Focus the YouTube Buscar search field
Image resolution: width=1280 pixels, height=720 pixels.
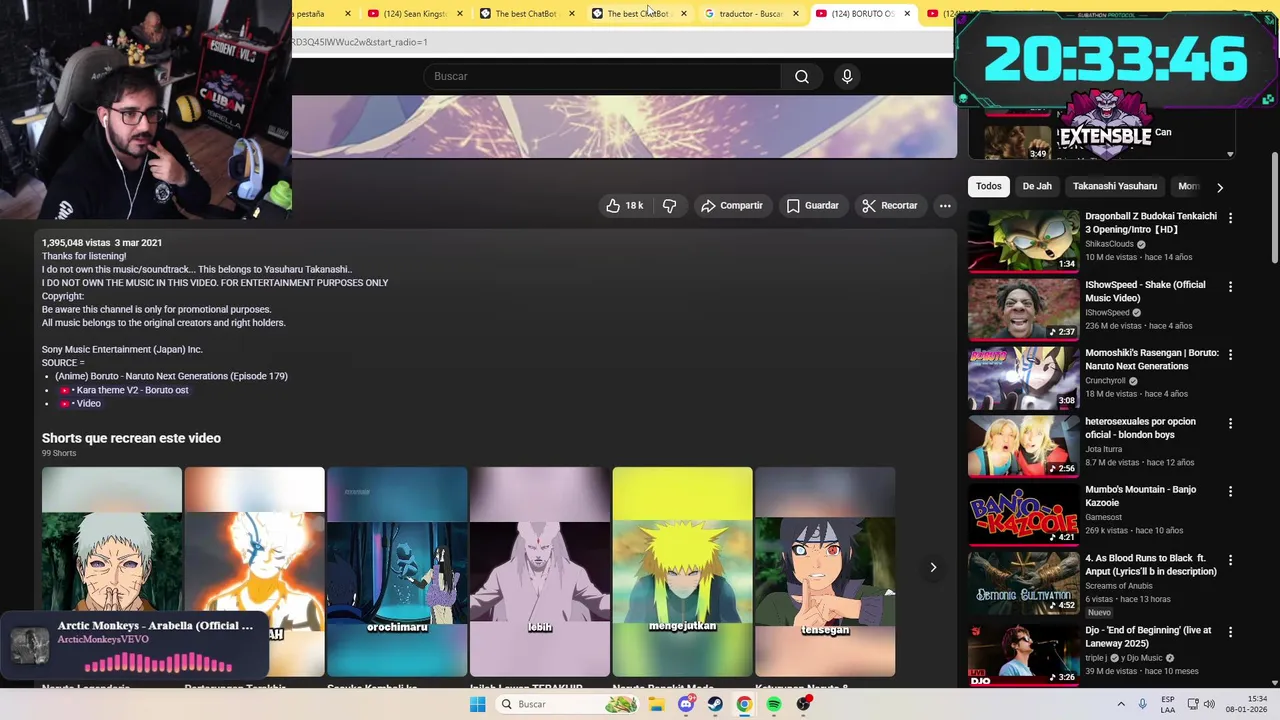(x=603, y=77)
